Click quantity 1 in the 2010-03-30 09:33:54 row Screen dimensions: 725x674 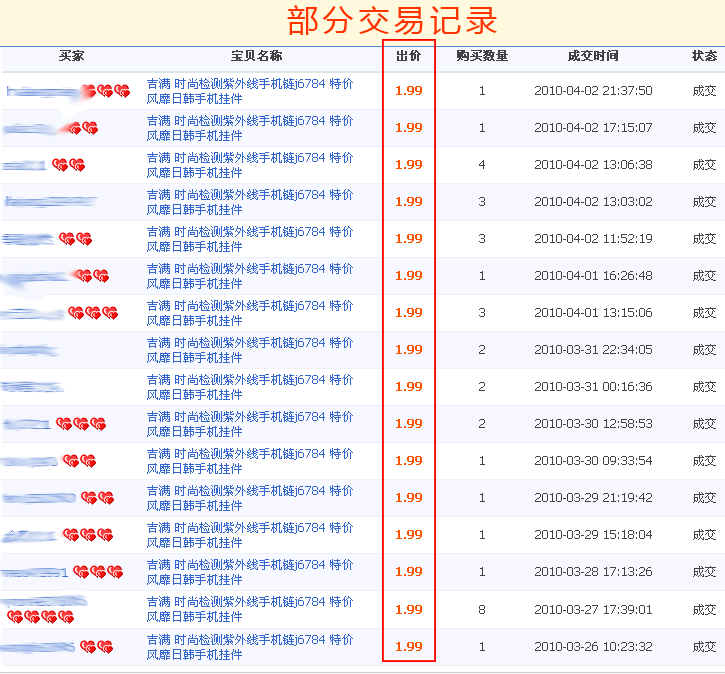click(482, 460)
